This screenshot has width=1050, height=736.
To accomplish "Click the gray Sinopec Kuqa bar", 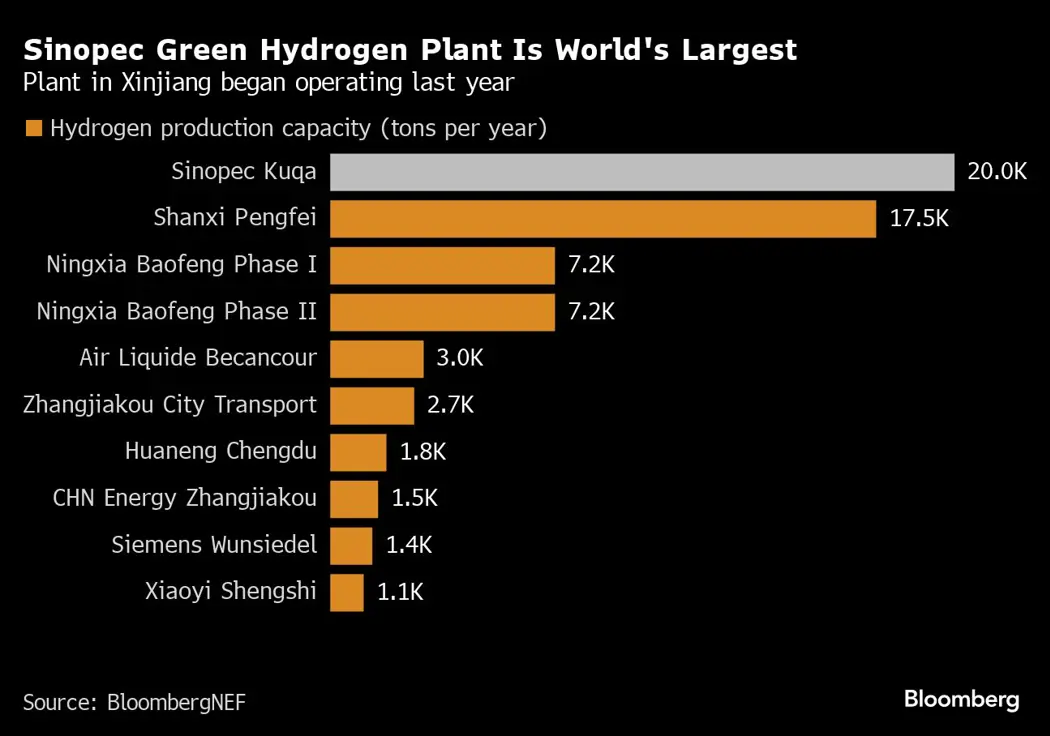I will [x=641, y=172].
